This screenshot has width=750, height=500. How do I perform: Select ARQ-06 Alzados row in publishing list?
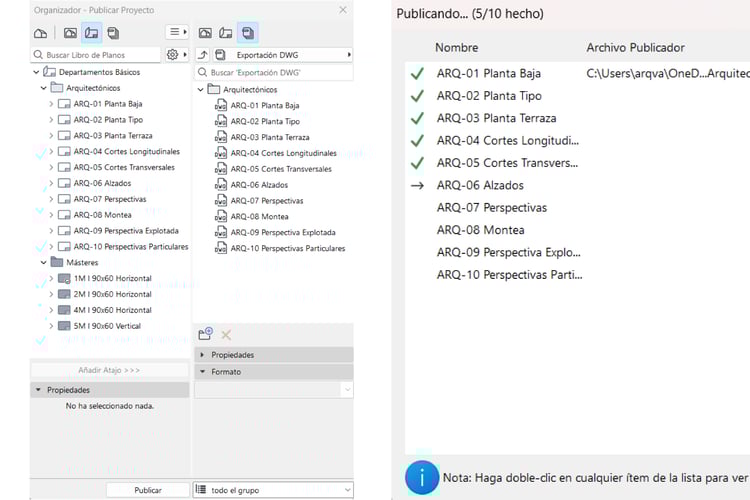577,185
